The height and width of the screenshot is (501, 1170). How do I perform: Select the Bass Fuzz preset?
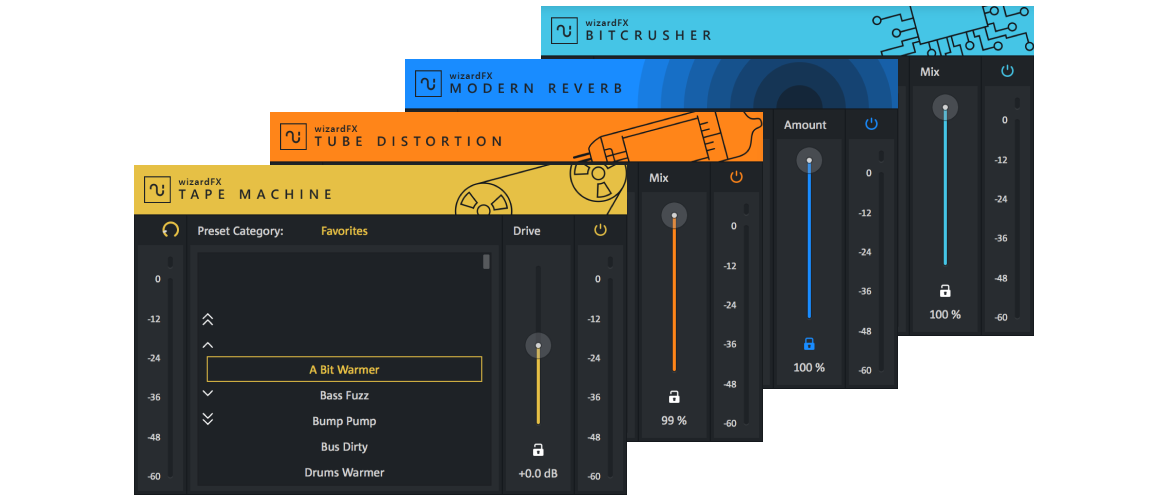[x=344, y=396]
